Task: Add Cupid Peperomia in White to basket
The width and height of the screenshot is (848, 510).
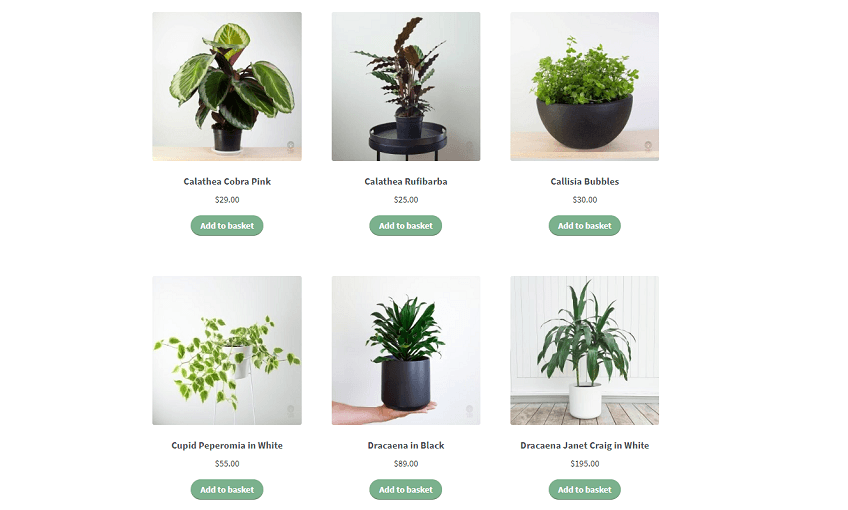Action: [227, 489]
